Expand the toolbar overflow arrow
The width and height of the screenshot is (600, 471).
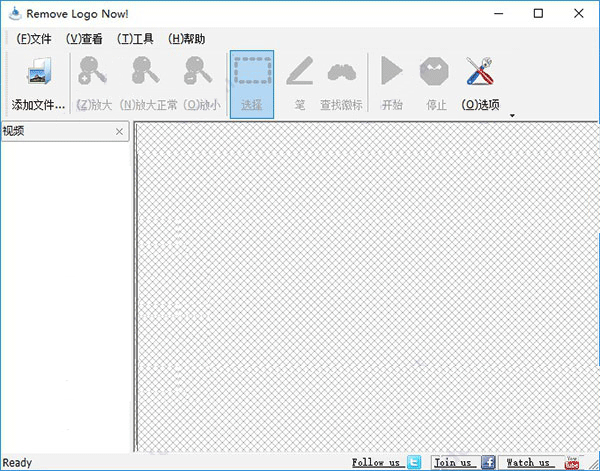(512, 116)
